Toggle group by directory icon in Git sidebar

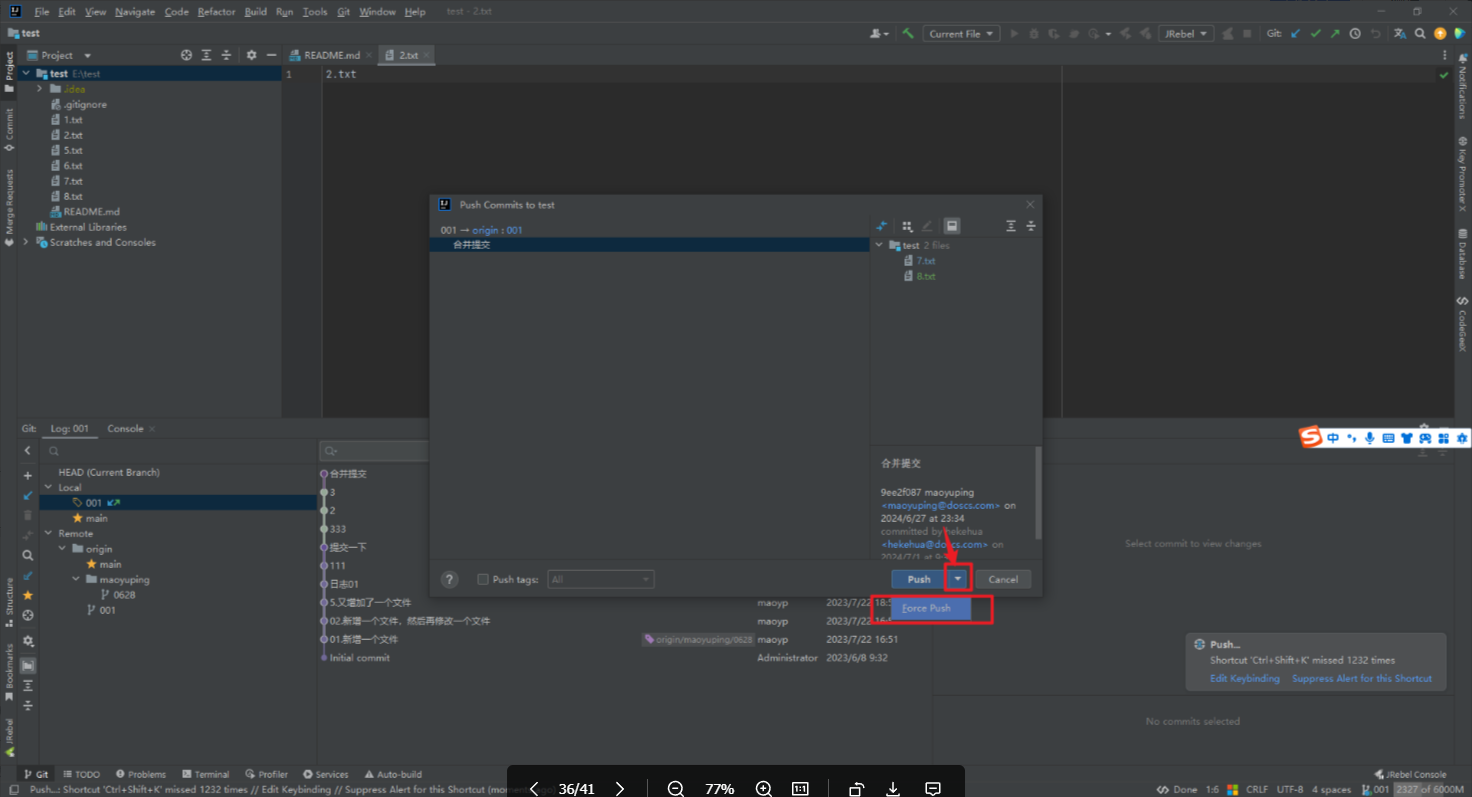point(28,665)
